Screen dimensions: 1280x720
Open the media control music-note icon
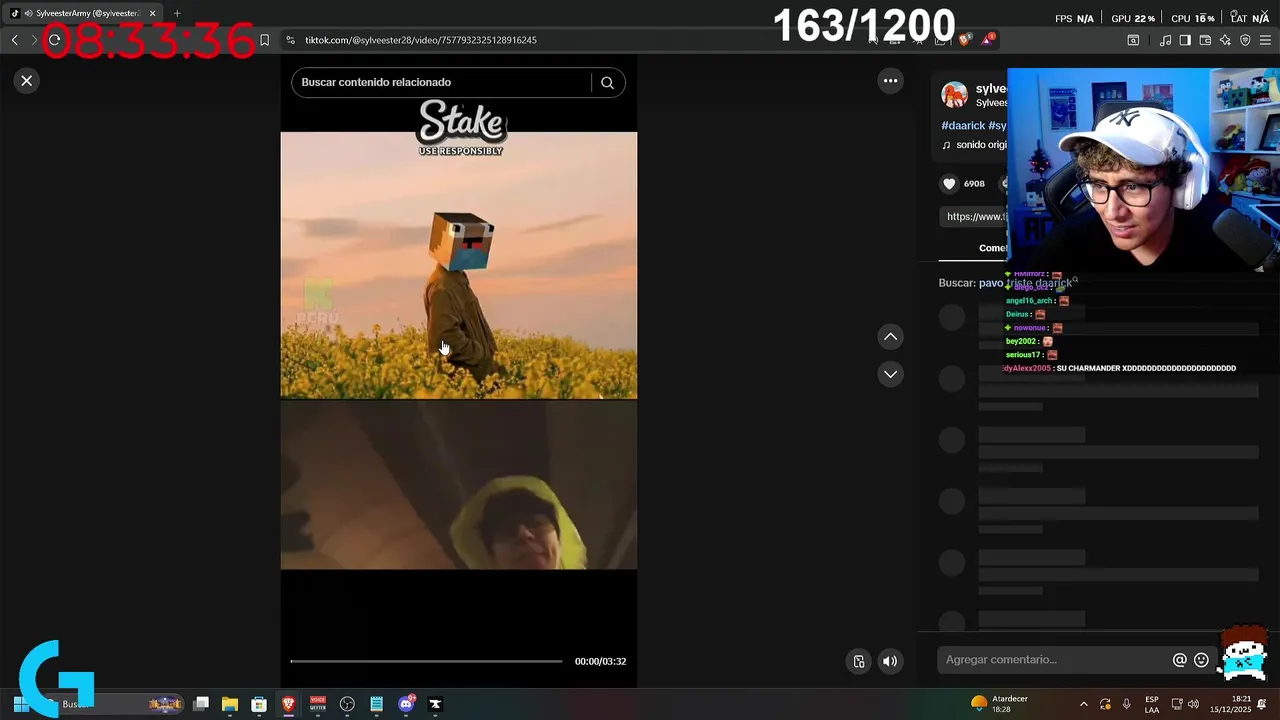coord(1165,40)
